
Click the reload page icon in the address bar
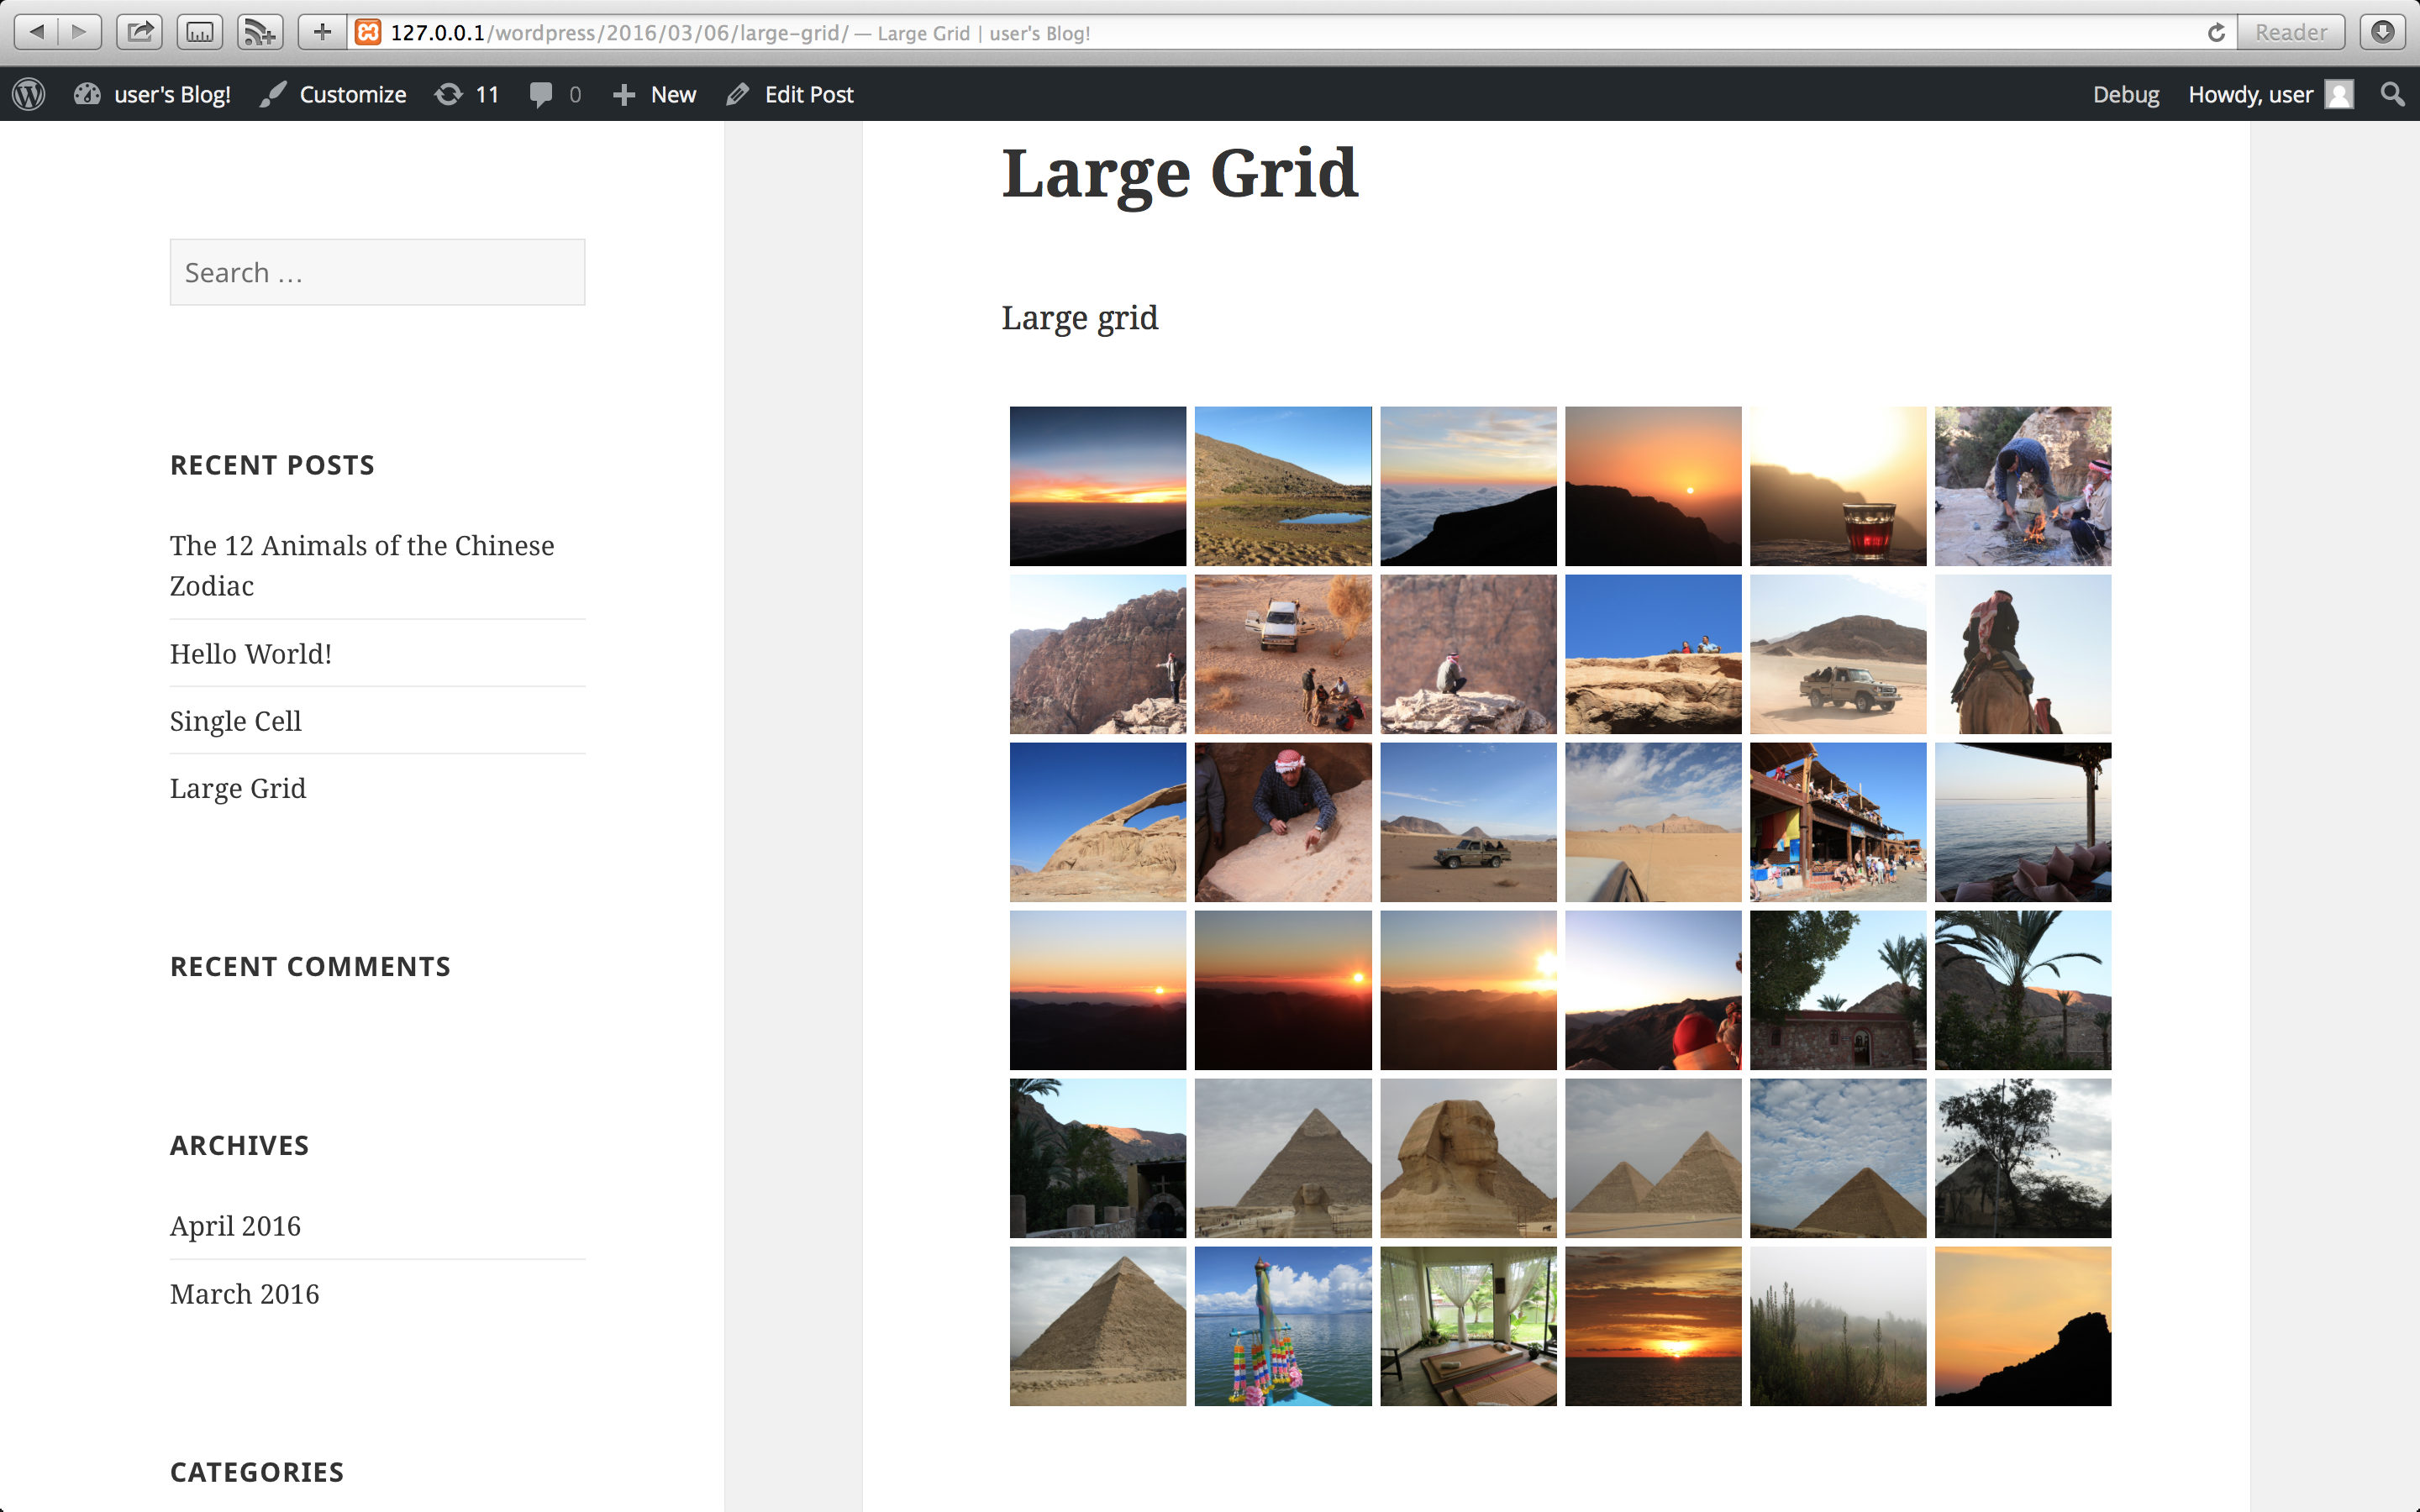[x=2216, y=33]
